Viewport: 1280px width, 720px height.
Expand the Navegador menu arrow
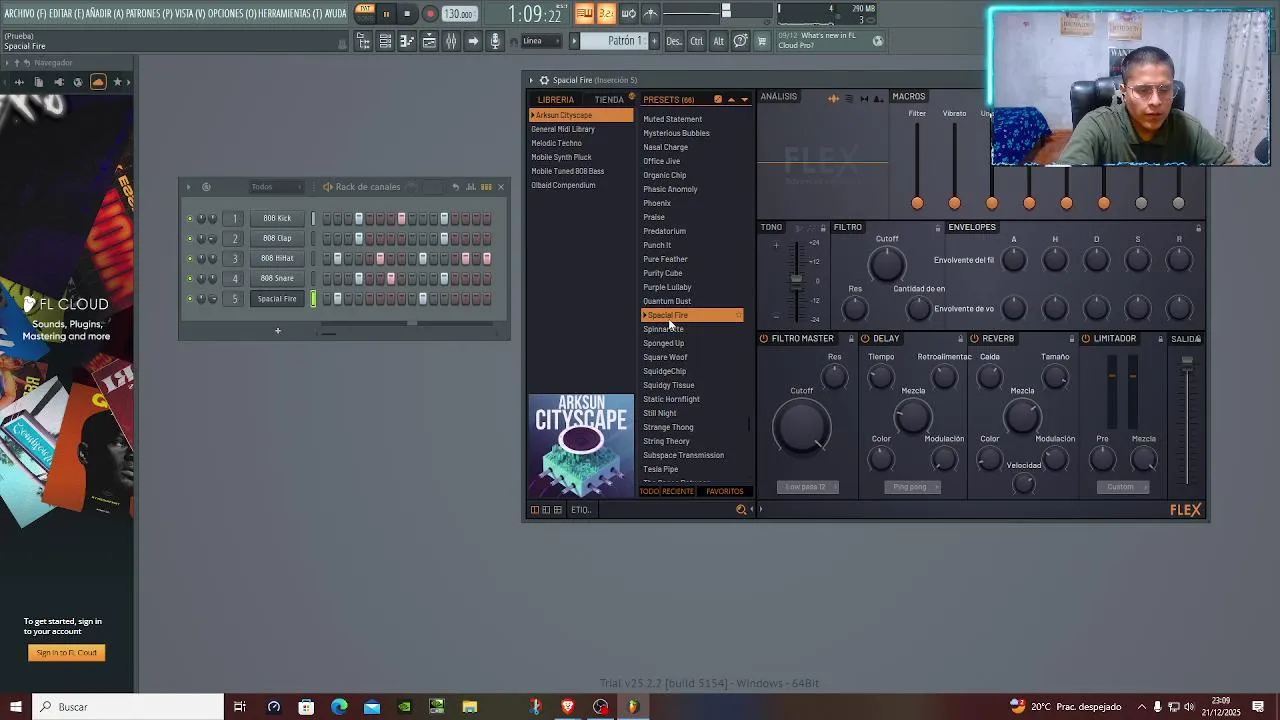[6, 63]
